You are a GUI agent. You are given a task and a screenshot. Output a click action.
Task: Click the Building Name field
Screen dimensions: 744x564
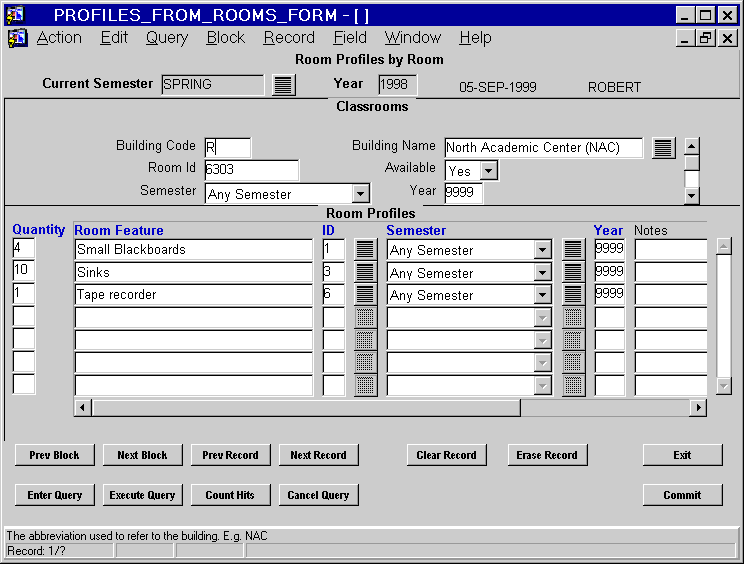click(x=544, y=148)
